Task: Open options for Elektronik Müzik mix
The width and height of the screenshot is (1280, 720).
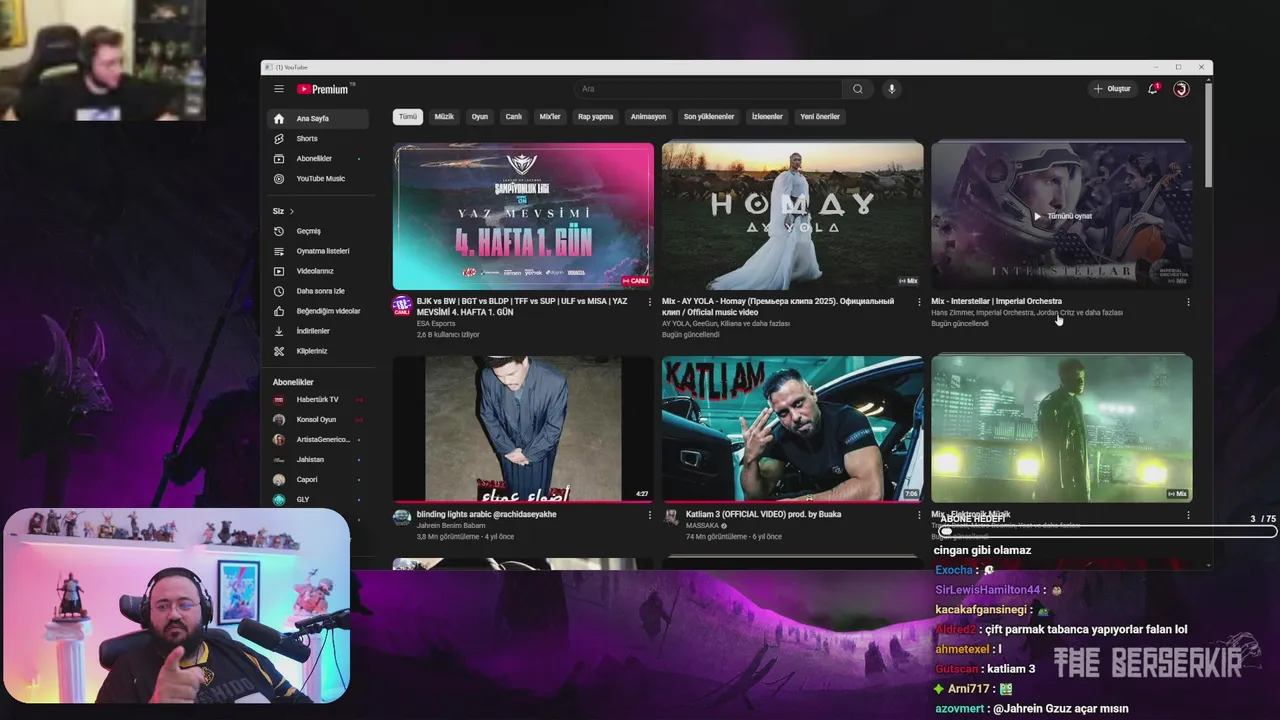Action: [x=1188, y=515]
